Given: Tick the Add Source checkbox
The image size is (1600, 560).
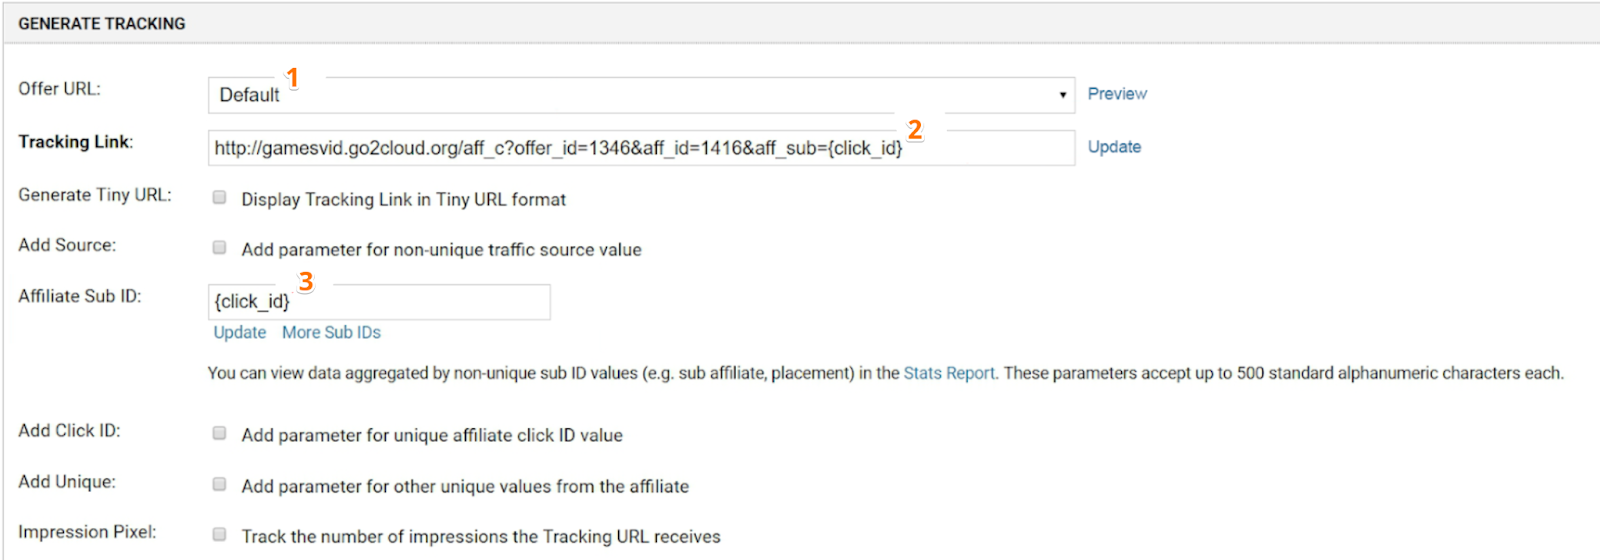Looking at the screenshot, I should [x=219, y=248].
